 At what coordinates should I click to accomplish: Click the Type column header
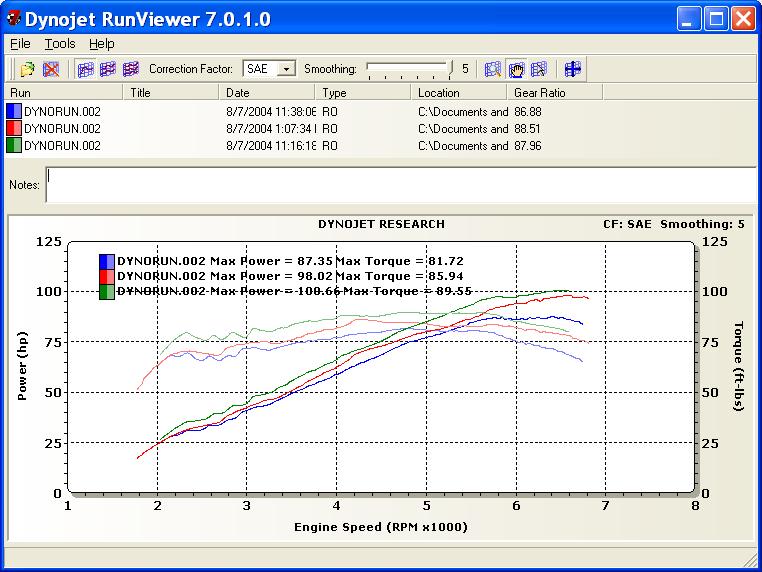(x=363, y=92)
